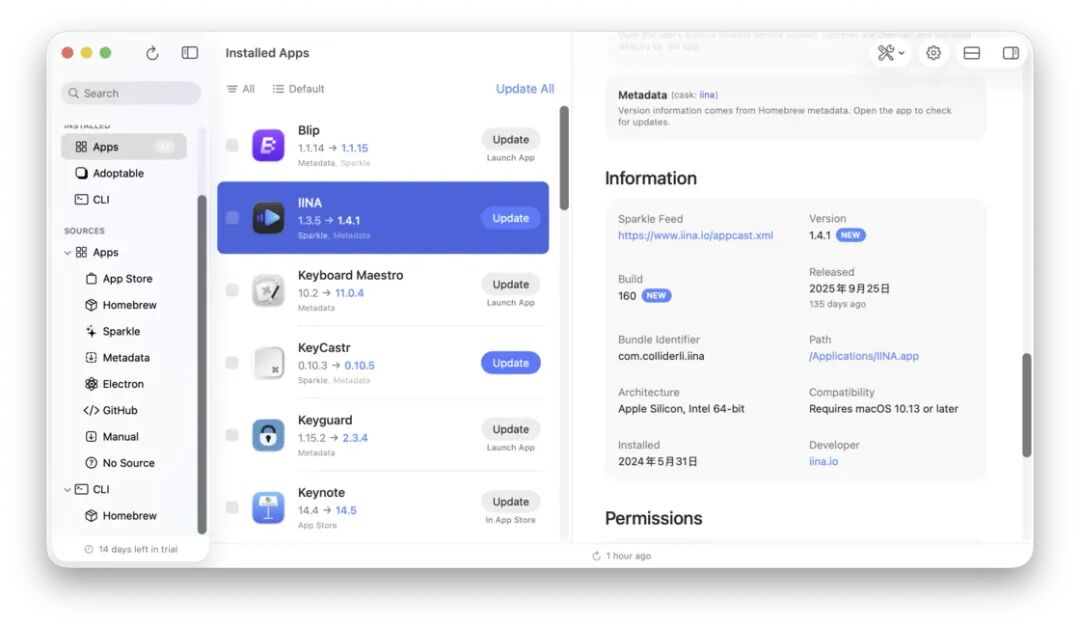Click Update button for Blip
This screenshot has width=1080, height=629.
[x=510, y=139]
